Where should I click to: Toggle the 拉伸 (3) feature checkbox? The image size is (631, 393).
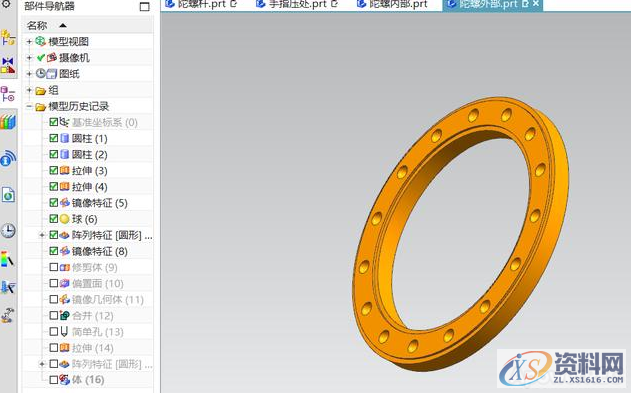pyautogui.click(x=54, y=171)
